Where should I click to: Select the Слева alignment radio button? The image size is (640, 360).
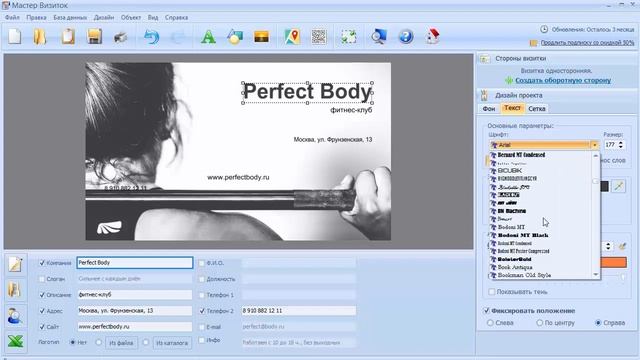[x=490, y=323]
